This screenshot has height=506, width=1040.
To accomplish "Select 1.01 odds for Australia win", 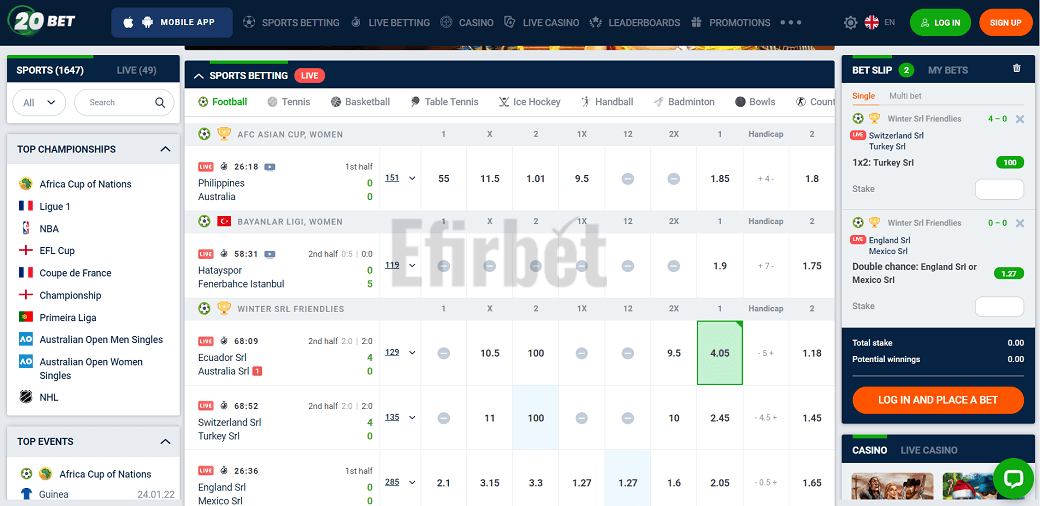I will [536, 178].
